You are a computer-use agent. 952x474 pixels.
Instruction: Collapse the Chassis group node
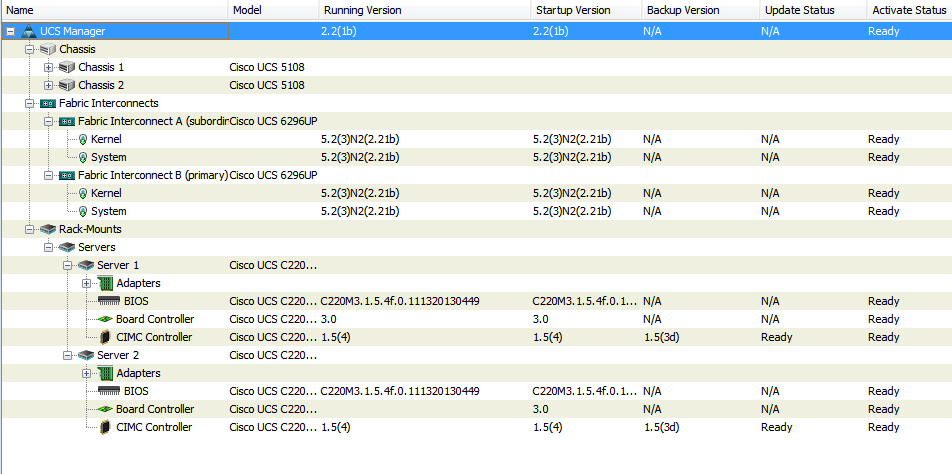(x=29, y=50)
